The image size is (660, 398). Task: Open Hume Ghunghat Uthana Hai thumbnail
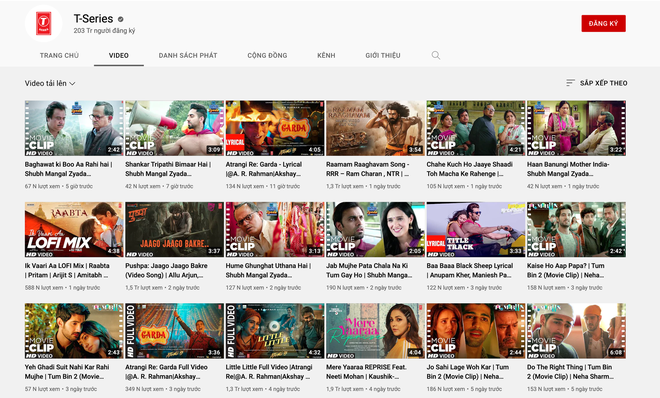[275, 230]
